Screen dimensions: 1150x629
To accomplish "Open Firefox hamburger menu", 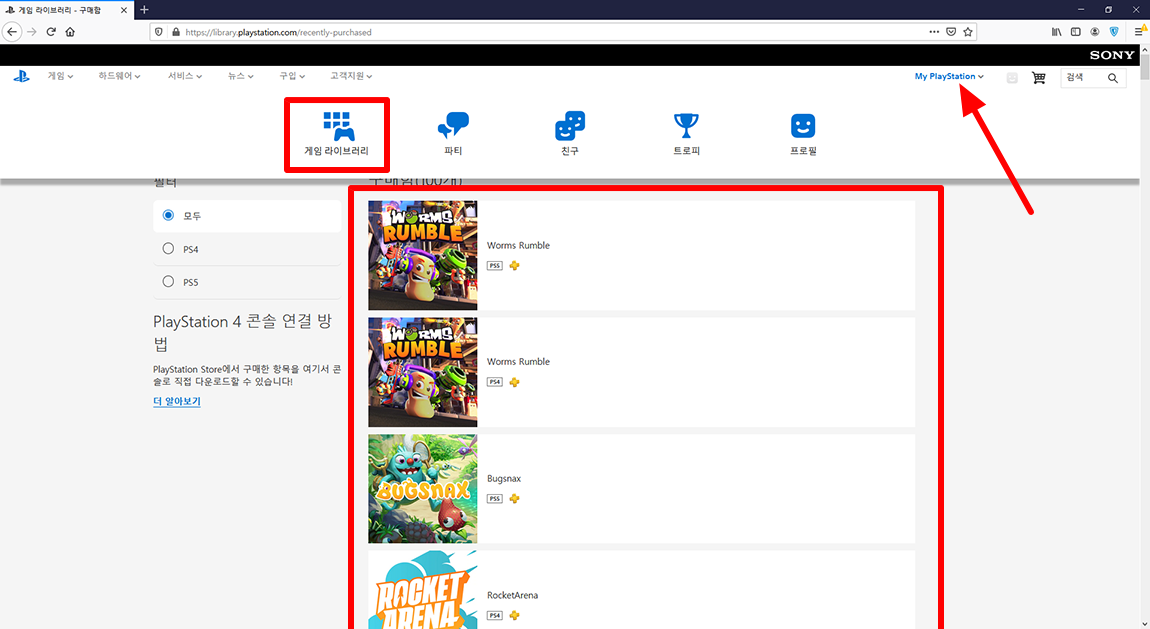I will click(1139, 32).
